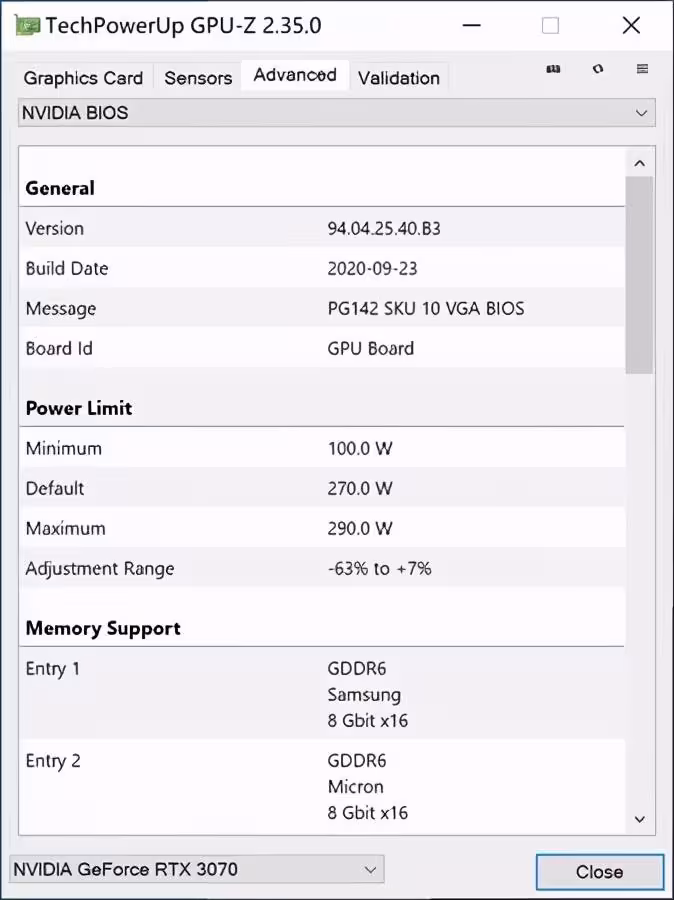Image resolution: width=674 pixels, height=900 pixels.
Task: Open the hamburger menu icon
Action: (x=643, y=70)
